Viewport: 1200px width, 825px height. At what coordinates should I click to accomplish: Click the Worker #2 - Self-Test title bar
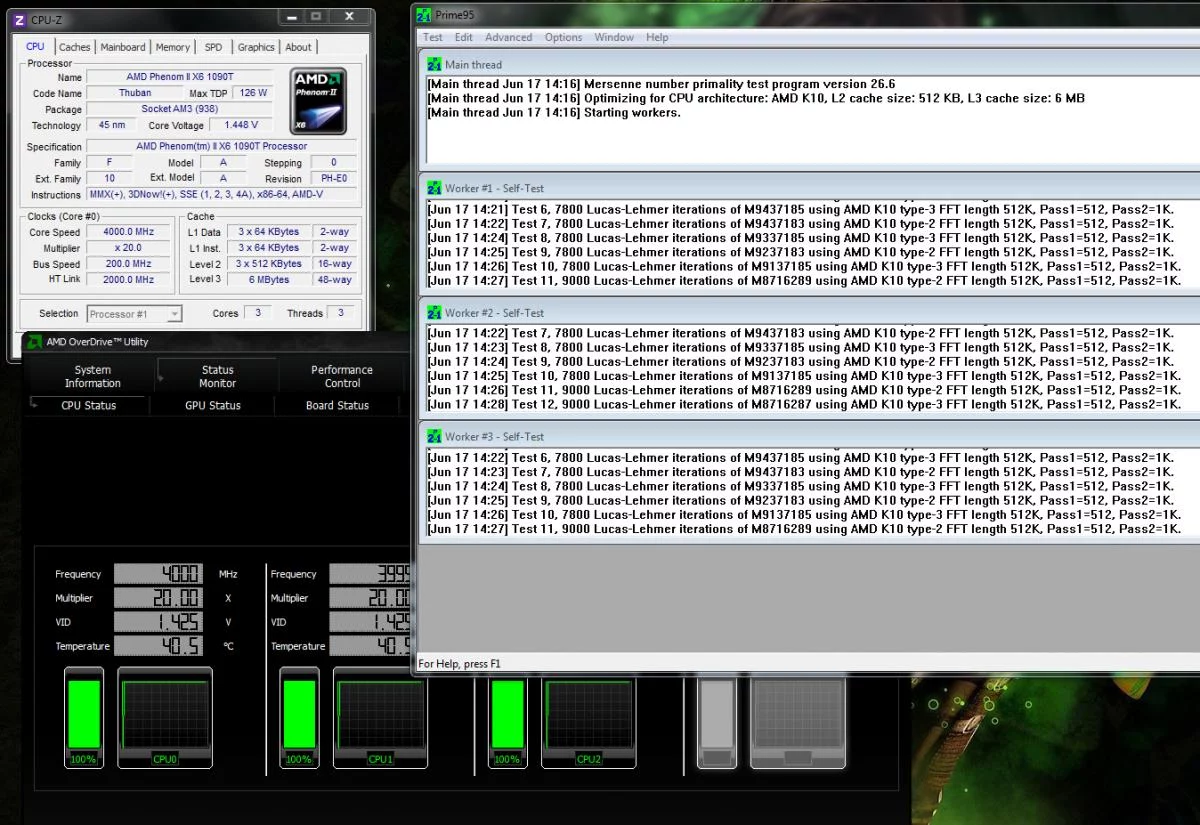810,313
